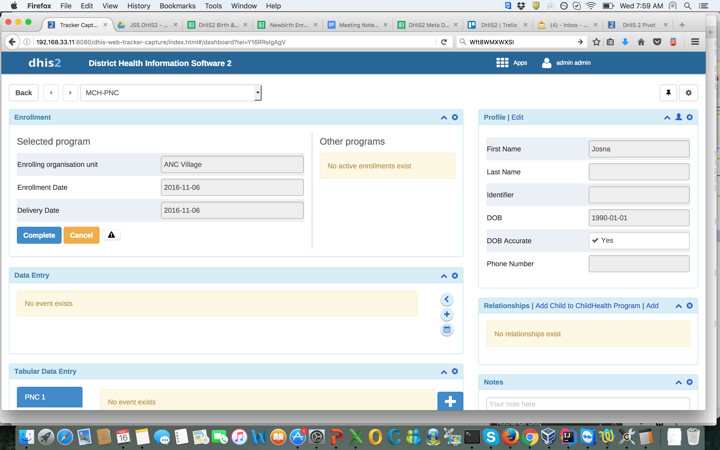Click the person icon in the Profile header

[678, 117]
